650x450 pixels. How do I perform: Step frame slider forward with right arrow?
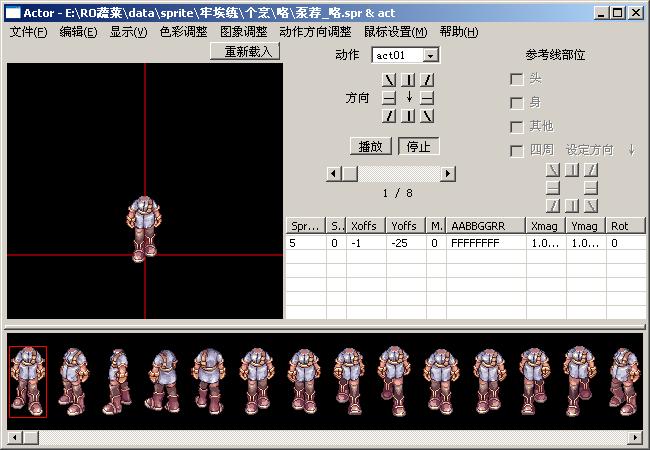coord(448,174)
